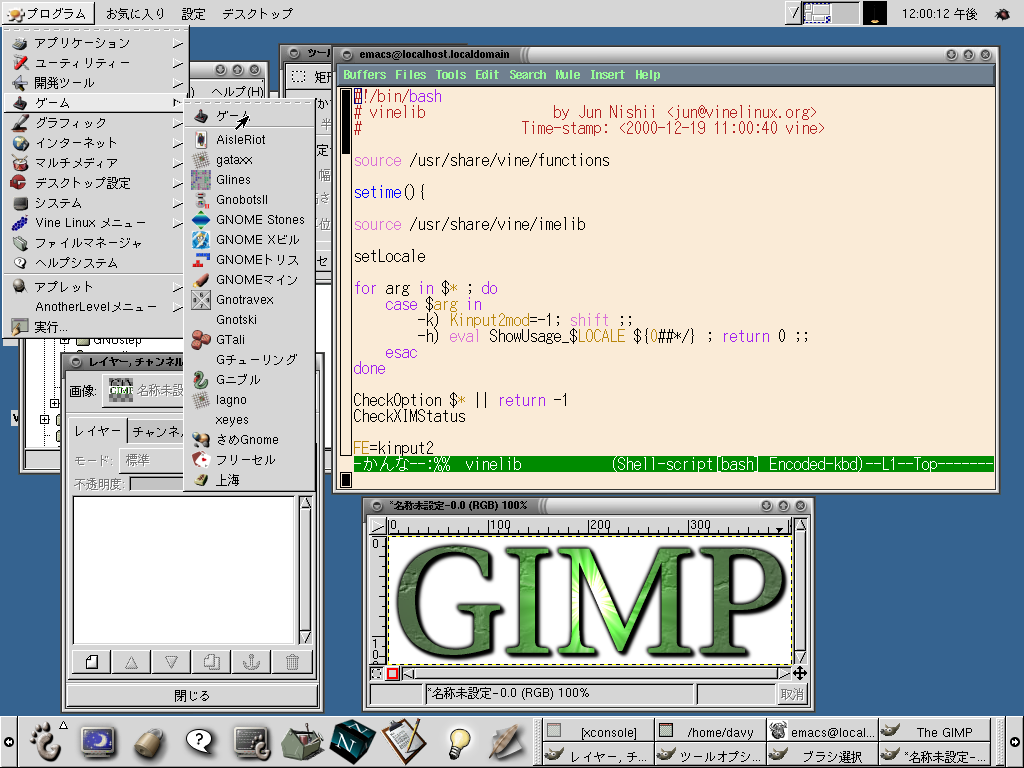Switch to ブラシ選択 task button
Screen dimensions: 1024x768
pyautogui.click(x=822, y=756)
